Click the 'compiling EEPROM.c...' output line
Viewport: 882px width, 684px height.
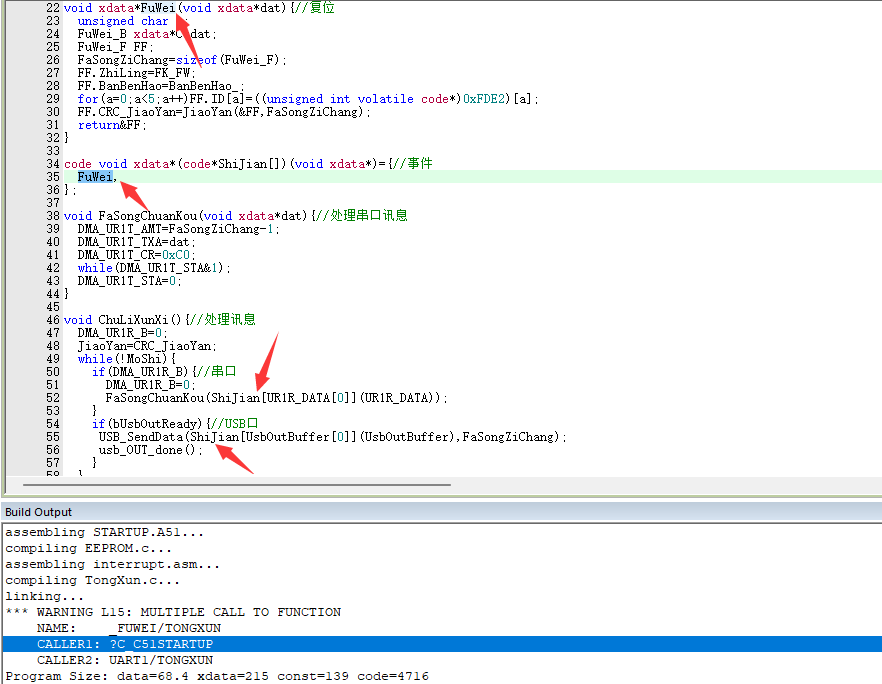(x=88, y=548)
